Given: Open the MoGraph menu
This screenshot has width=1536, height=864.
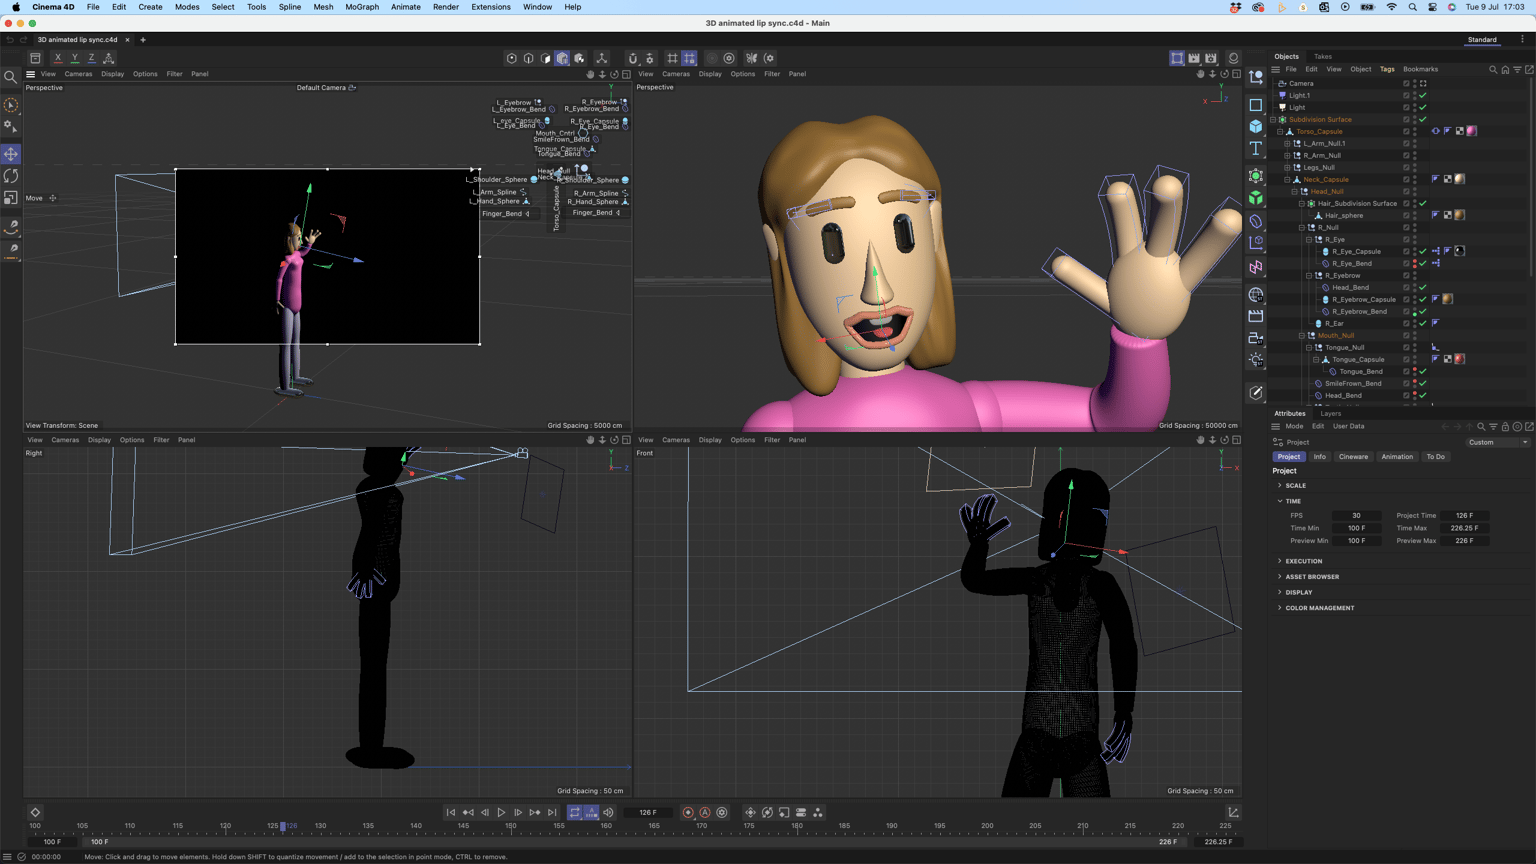Looking at the screenshot, I should 362,7.
